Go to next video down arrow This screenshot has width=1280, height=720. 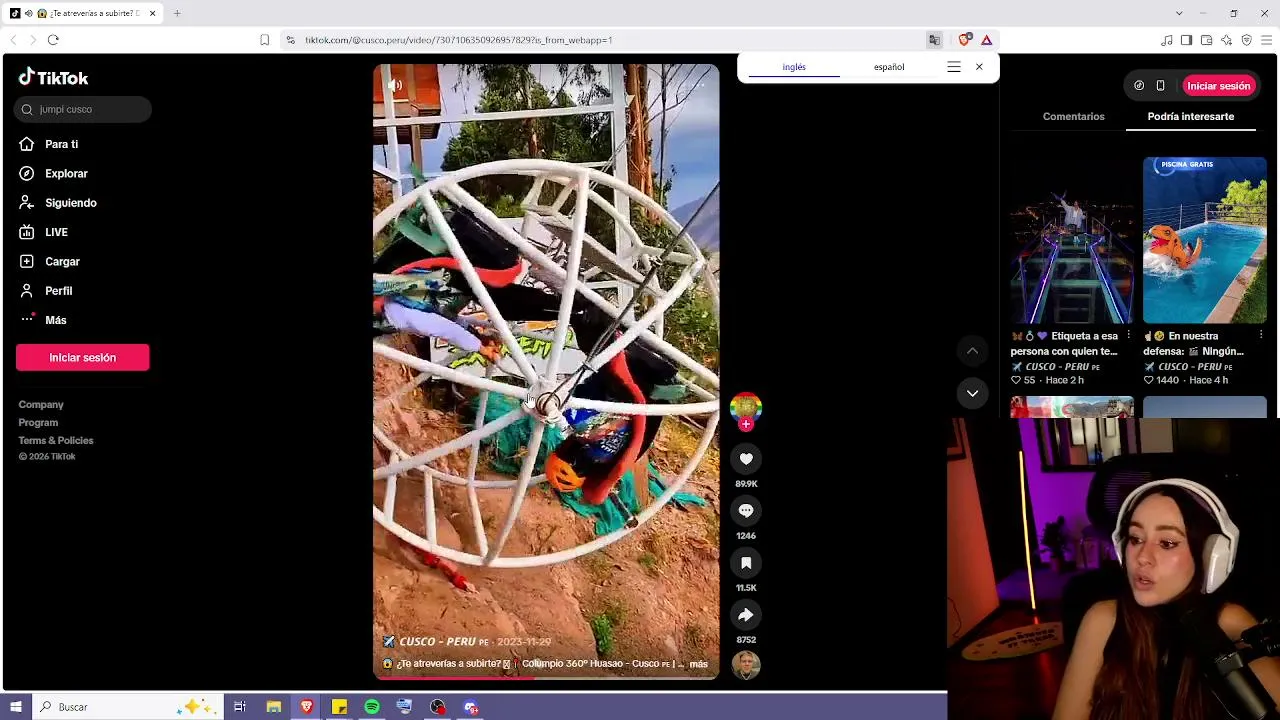click(972, 393)
